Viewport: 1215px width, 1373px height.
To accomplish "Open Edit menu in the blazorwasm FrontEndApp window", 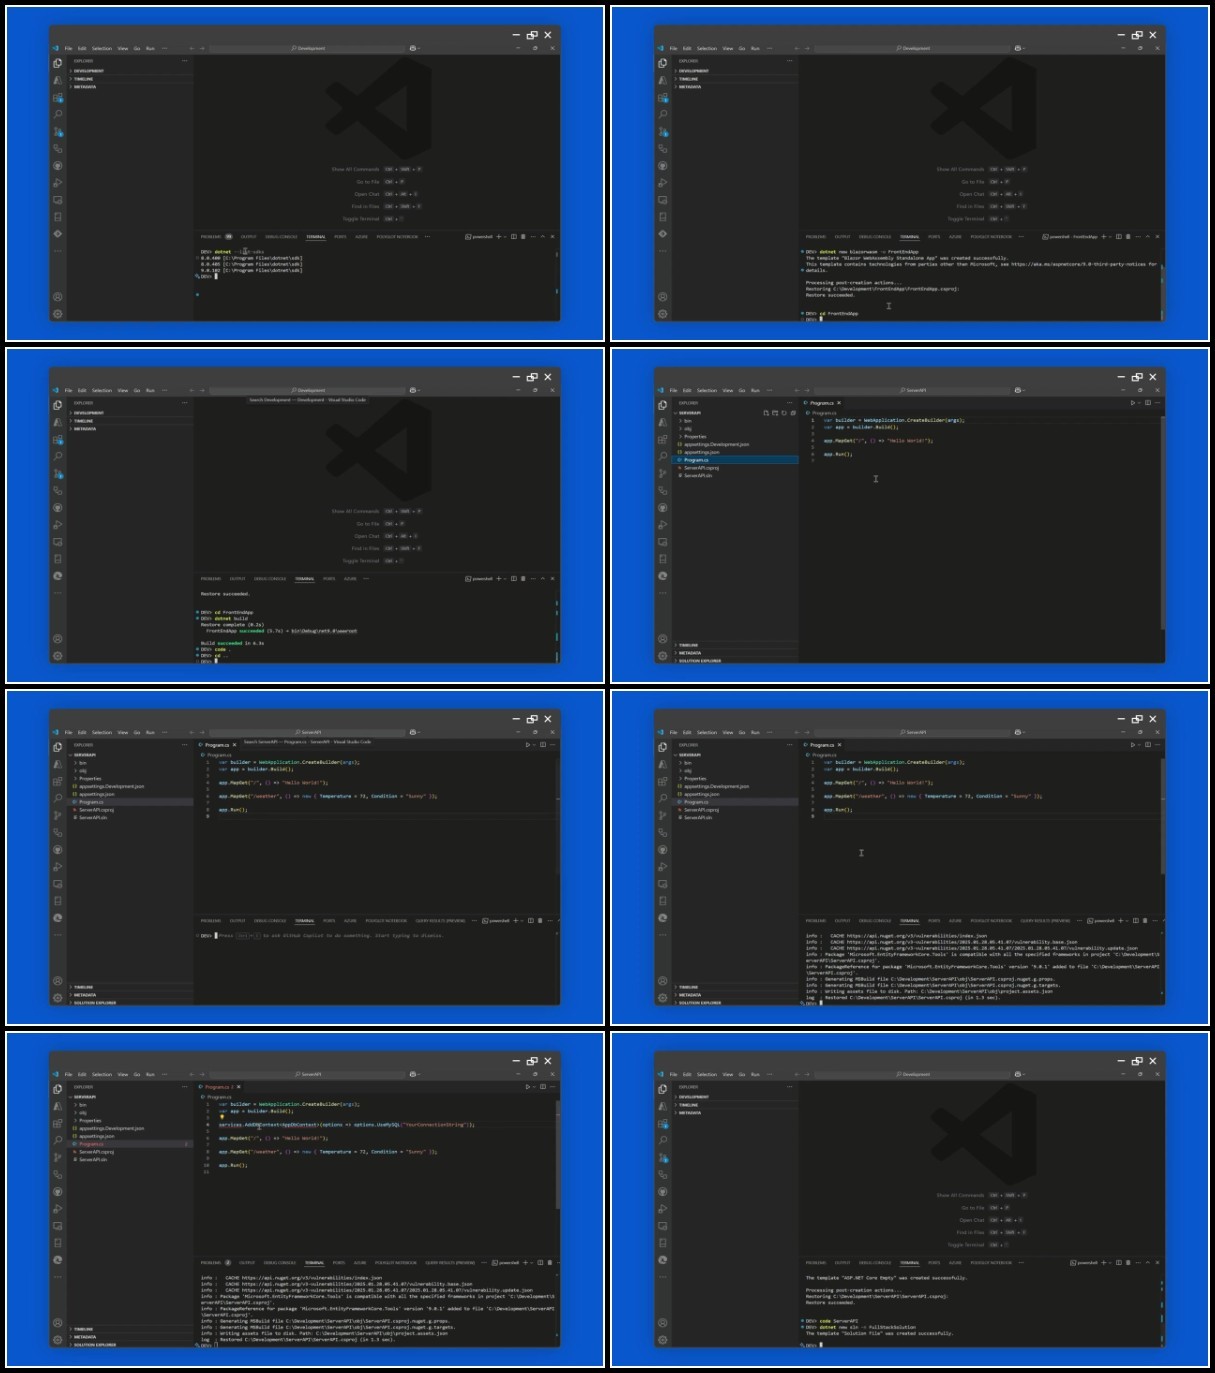I will [687, 48].
